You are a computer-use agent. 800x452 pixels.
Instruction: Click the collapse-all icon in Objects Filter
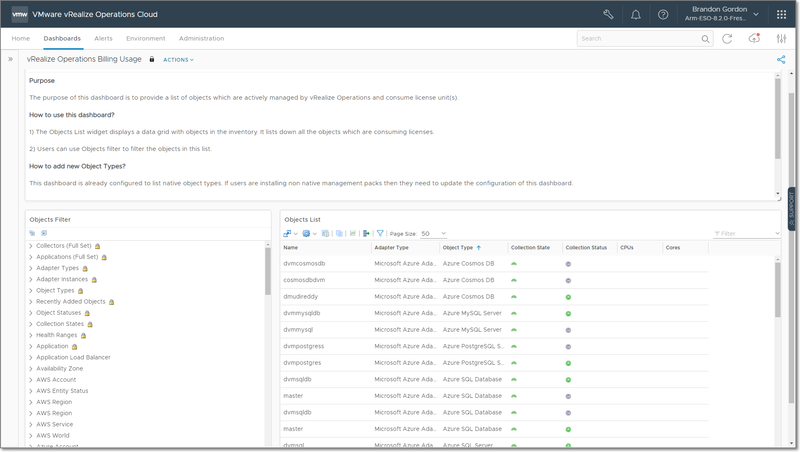pos(33,233)
